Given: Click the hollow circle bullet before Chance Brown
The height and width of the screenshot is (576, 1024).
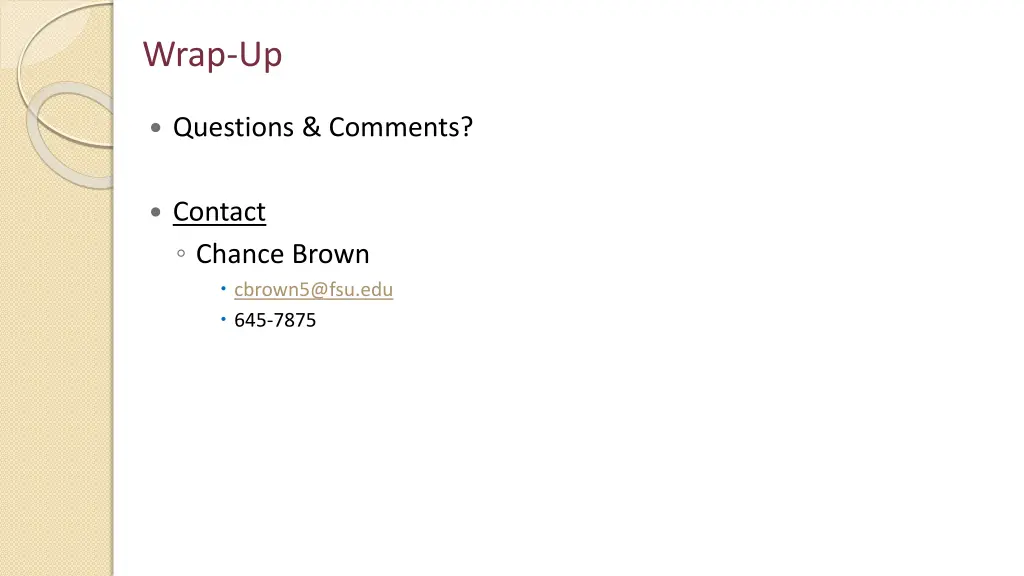Looking at the screenshot, I should pyautogui.click(x=181, y=253).
